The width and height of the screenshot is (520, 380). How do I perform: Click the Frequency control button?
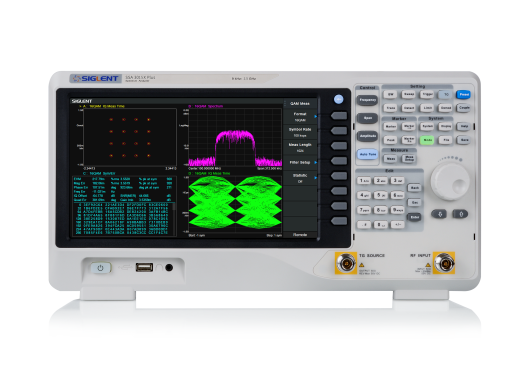pos(367,100)
